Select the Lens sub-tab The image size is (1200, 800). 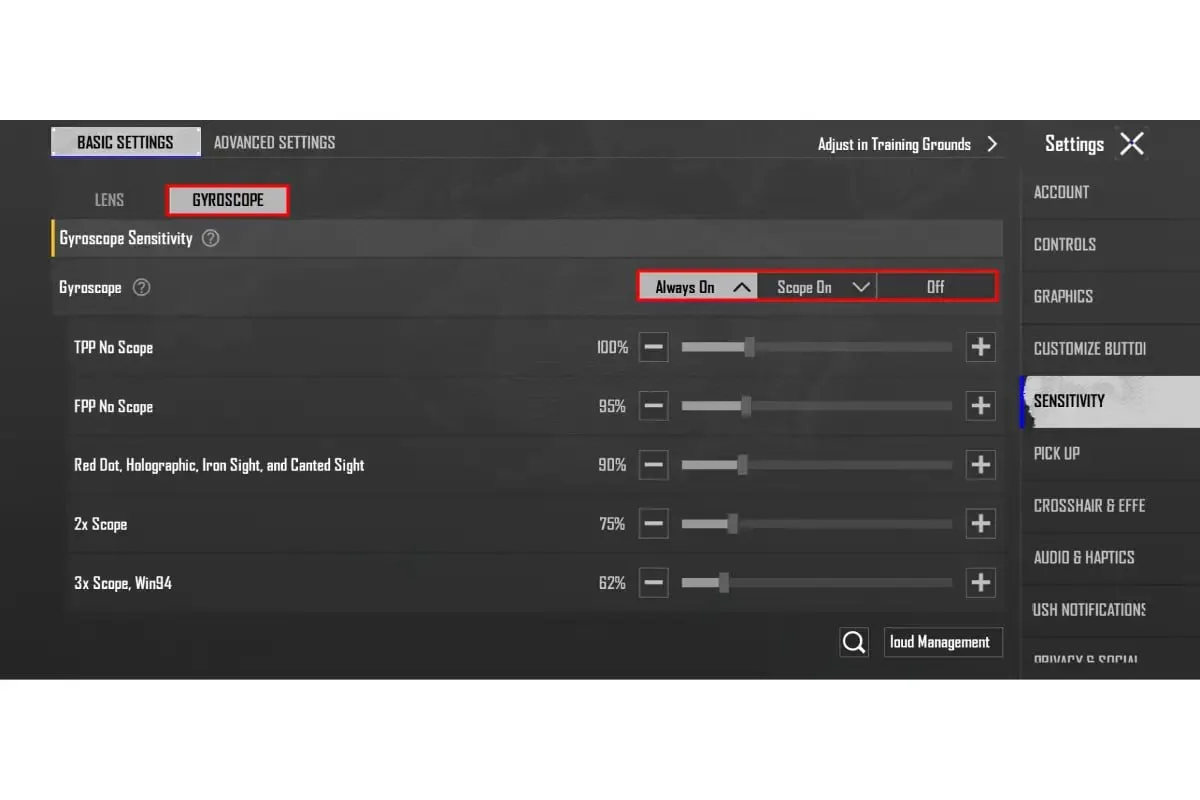[x=109, y=200]
